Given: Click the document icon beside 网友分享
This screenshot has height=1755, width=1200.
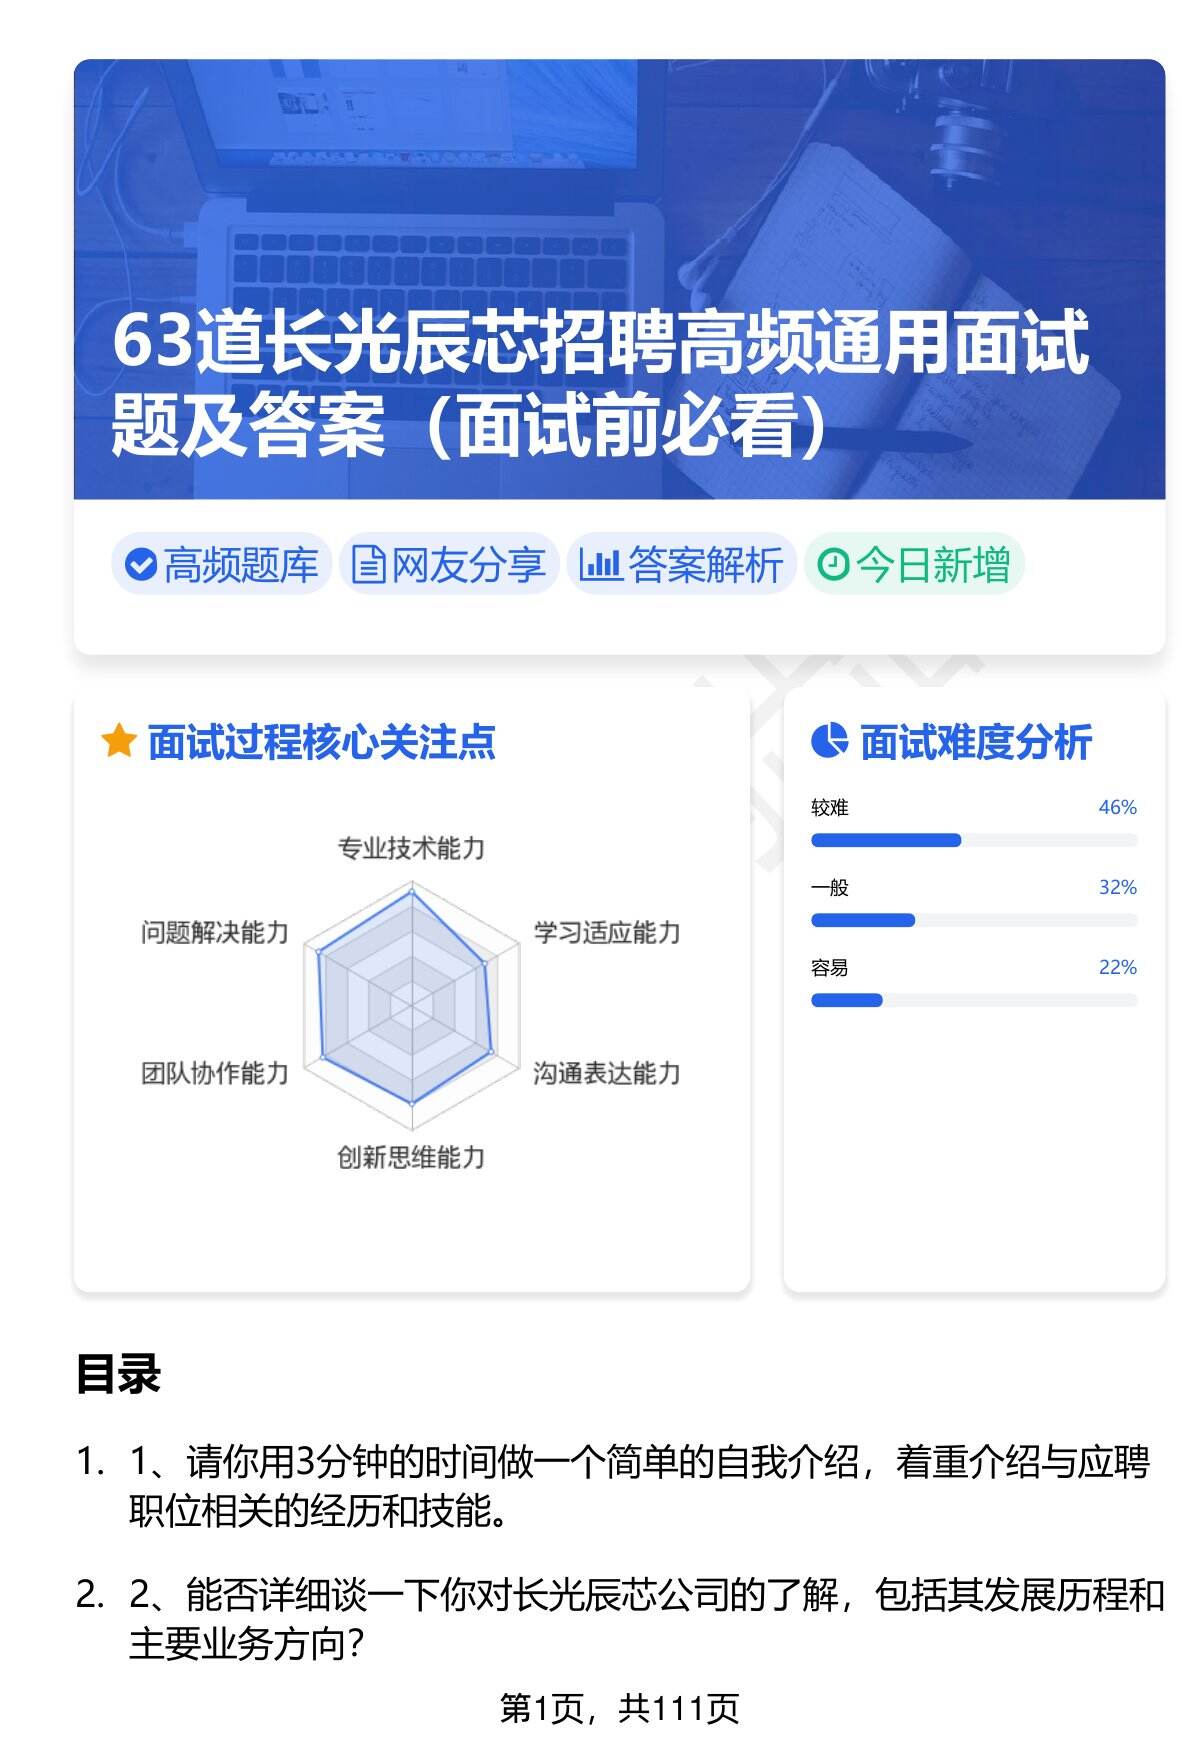Looking at the screenshot, I should (x=368, y=565).
